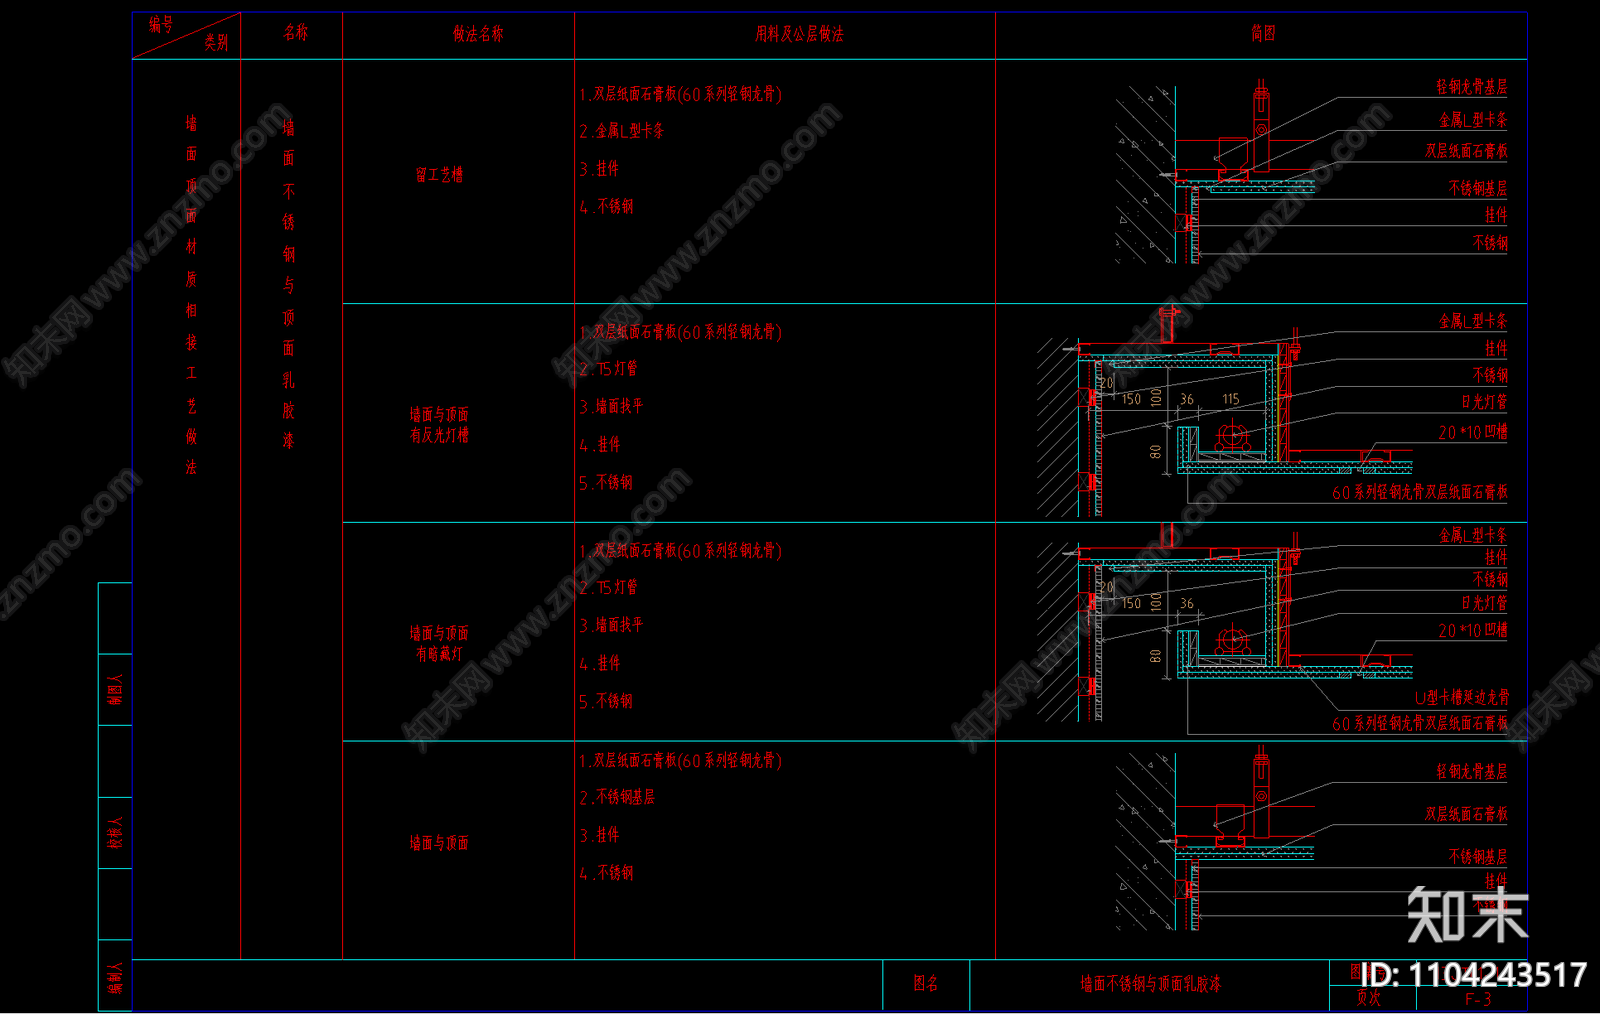Viewport: 1600px width, 1014px height.
Task: Click the '20*10凹槽' label in the second diagram
Action: pyautogui.click(x=1473, y=433)
